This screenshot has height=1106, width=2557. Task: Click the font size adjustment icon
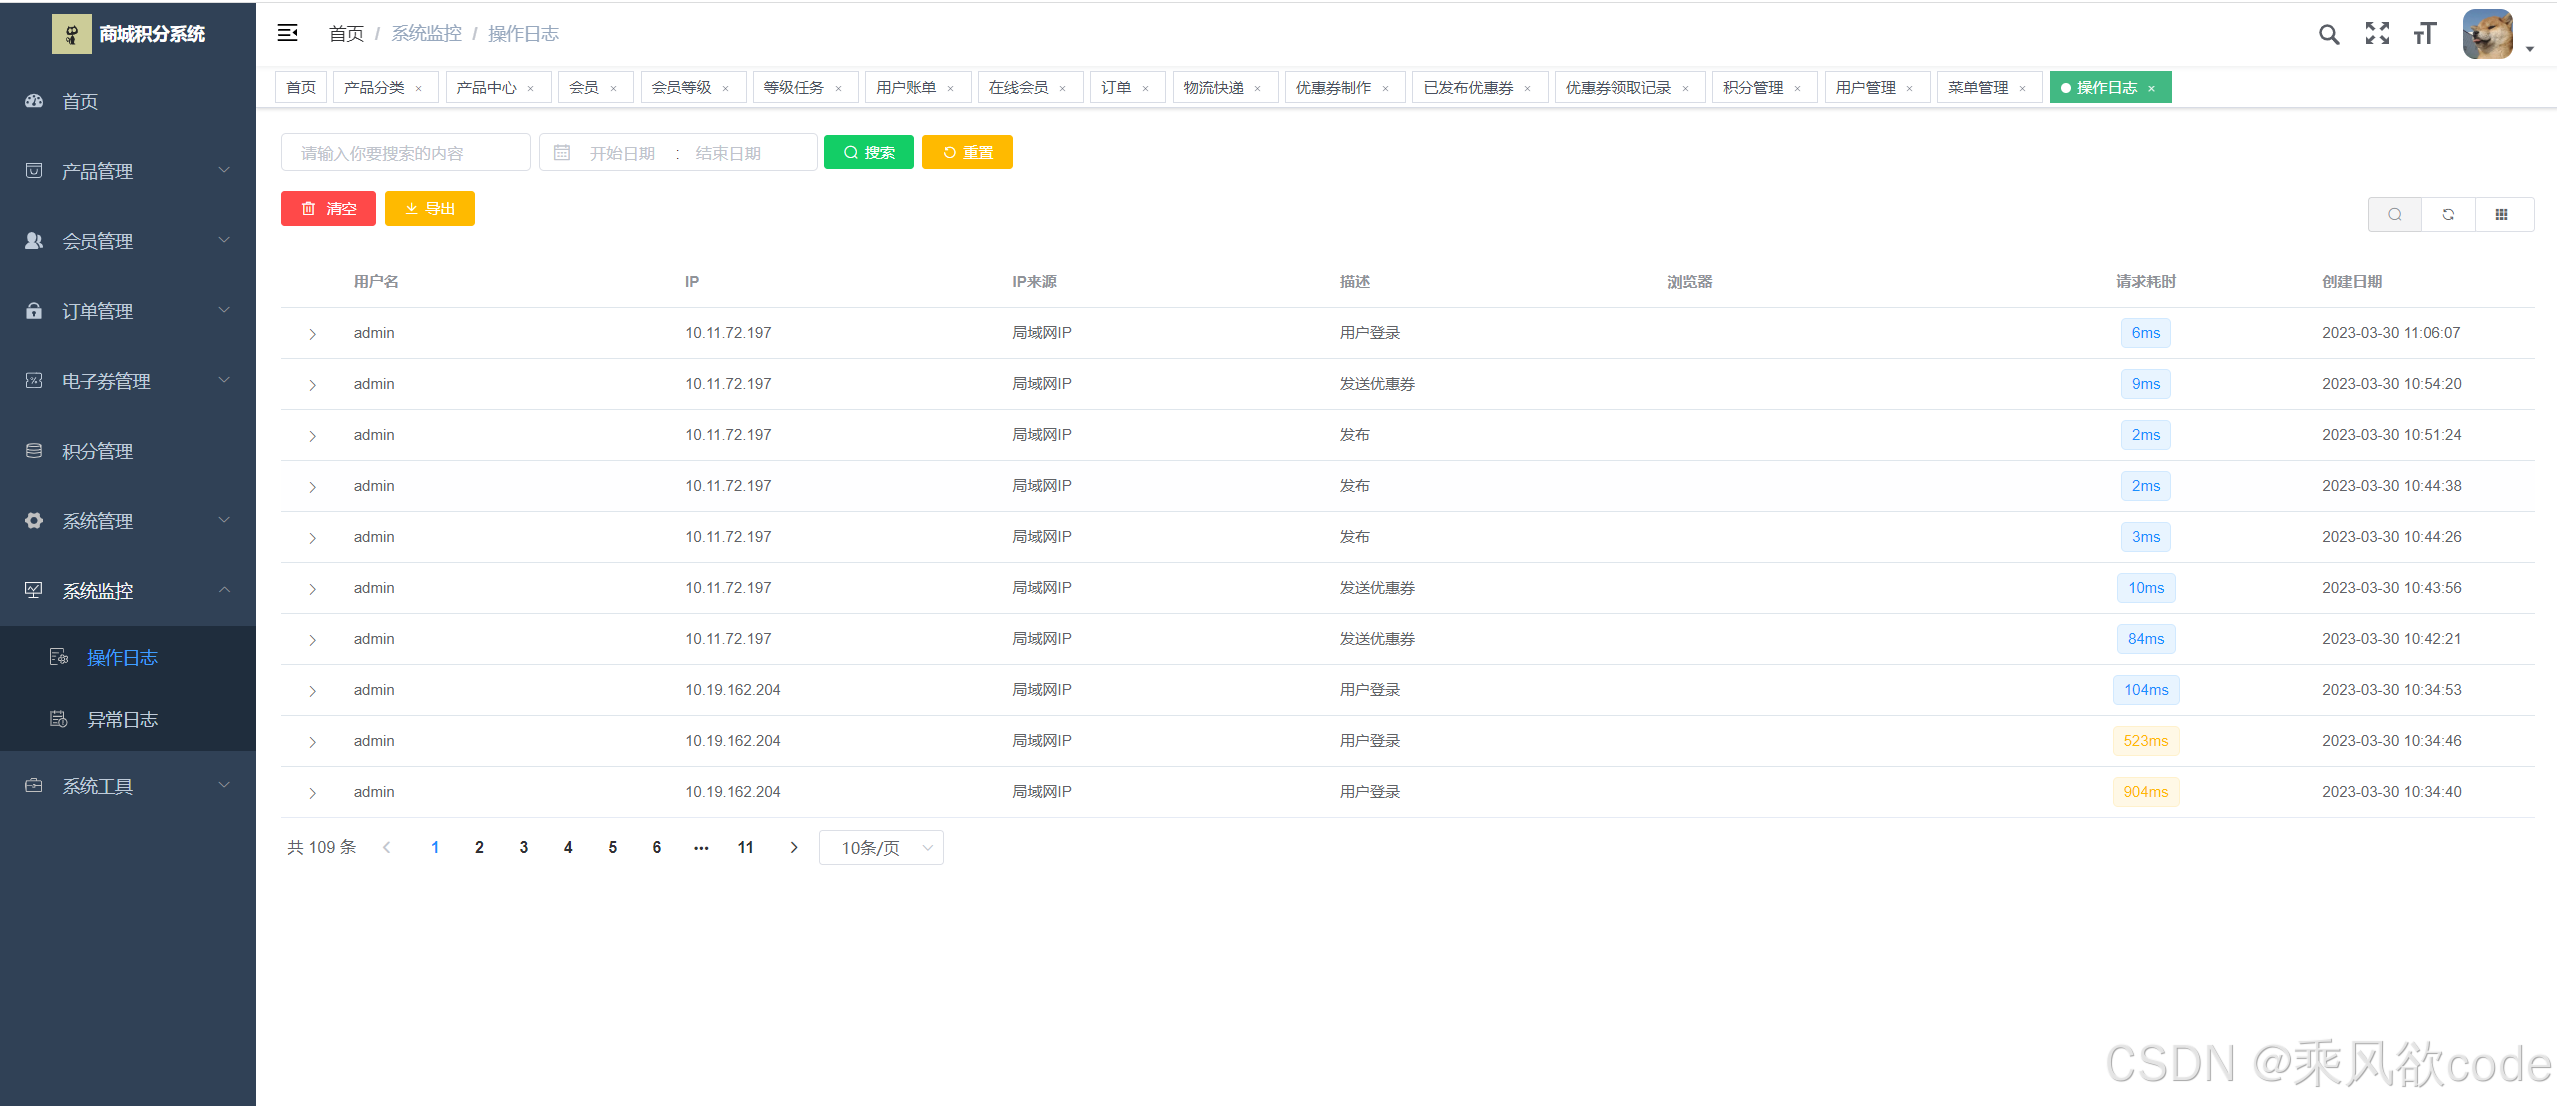2425,34
